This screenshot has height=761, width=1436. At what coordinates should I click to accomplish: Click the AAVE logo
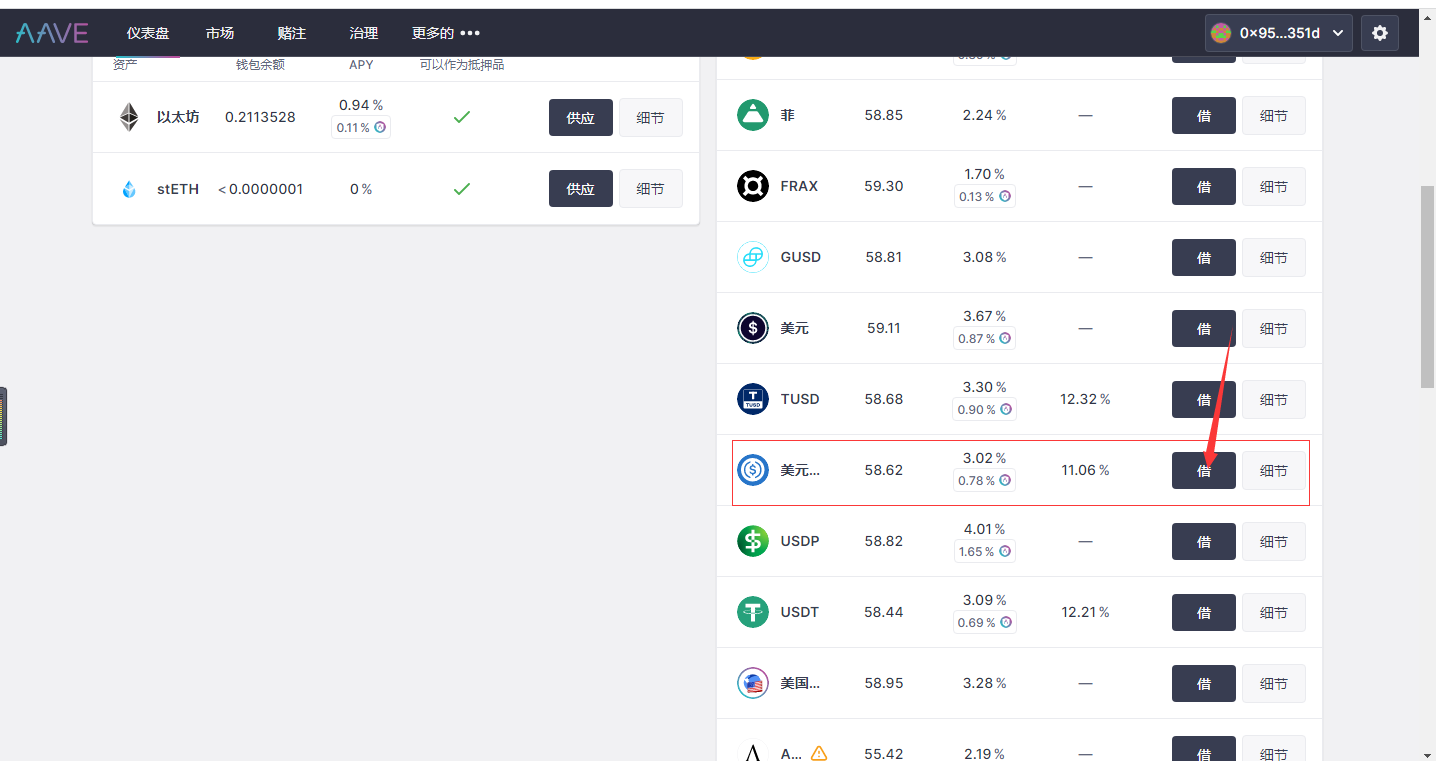click(x=52, y=33)
